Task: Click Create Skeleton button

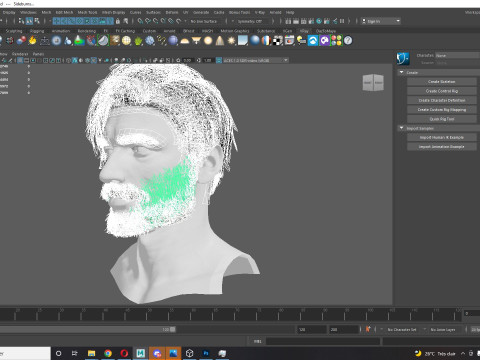Action: click(442, 82)
